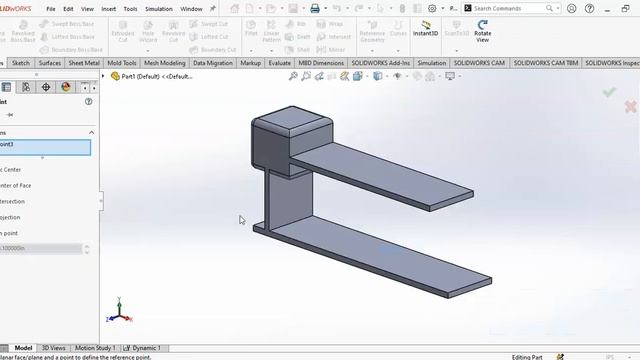Switch to the SOLIDWORKS Add-Ins tab
This screenshot has width=640, height=360.
pos(380,63)
